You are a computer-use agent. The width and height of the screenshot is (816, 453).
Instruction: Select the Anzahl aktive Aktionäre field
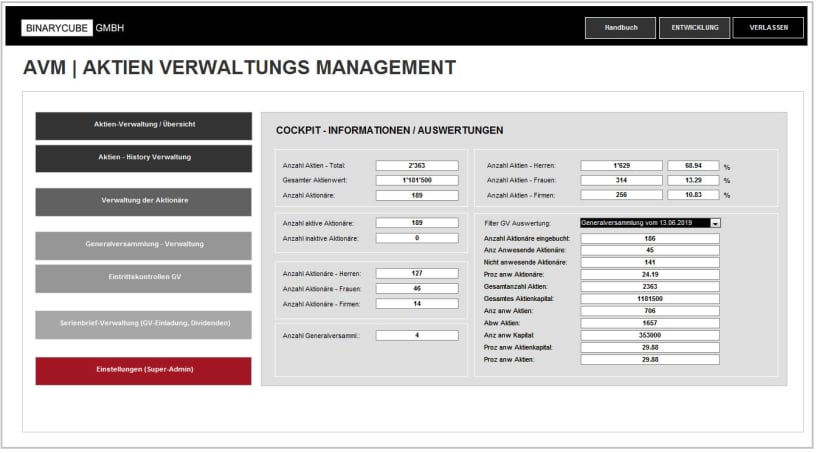416,223
